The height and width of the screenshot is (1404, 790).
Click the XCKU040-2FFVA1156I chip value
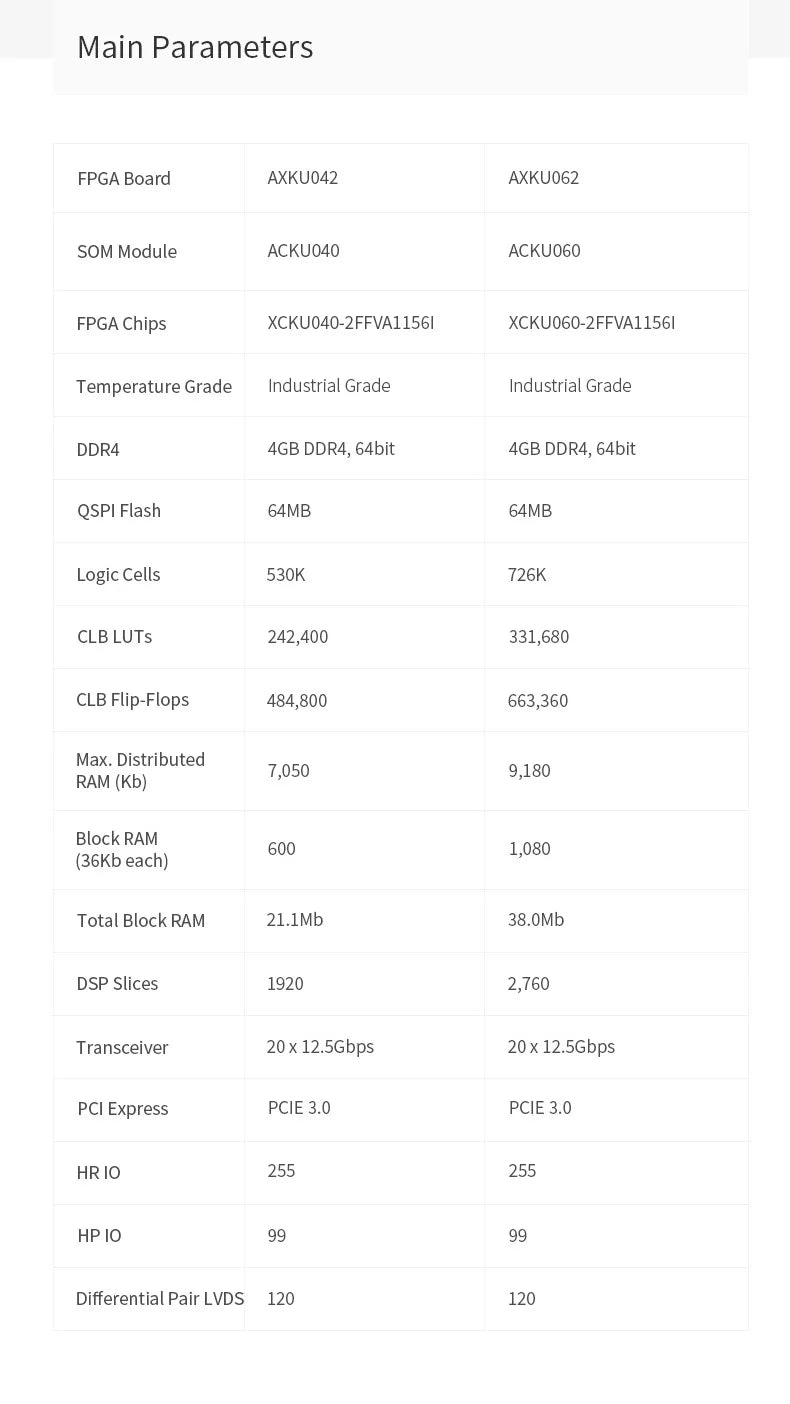(351, 322)
